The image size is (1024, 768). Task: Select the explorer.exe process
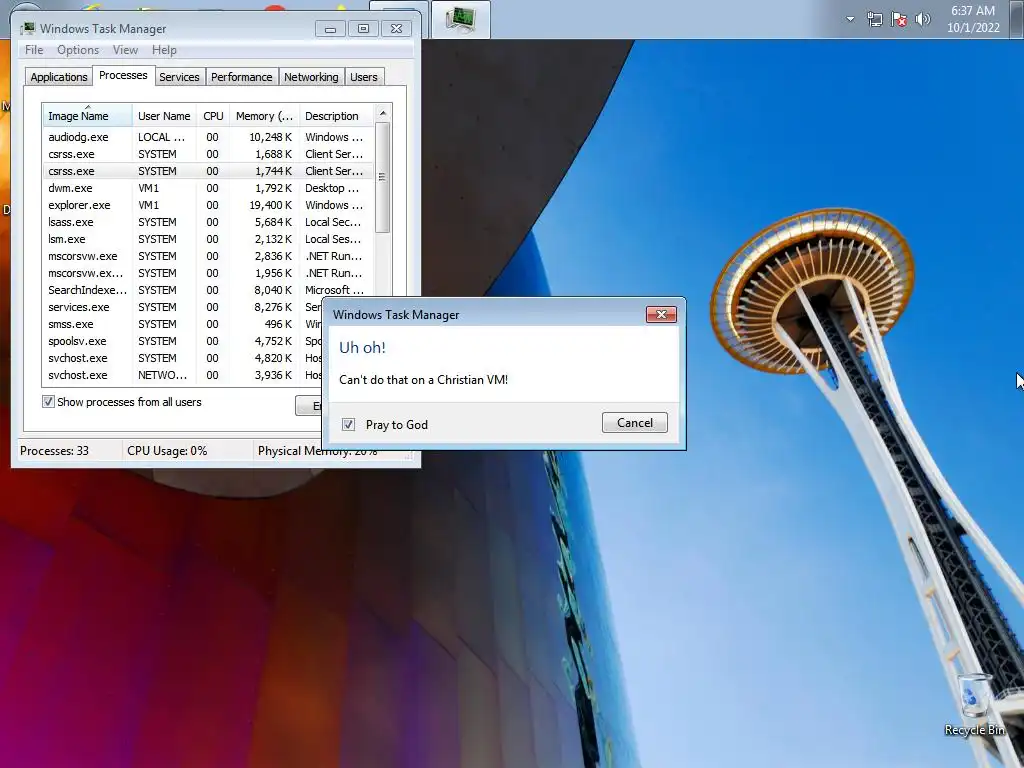208,205
